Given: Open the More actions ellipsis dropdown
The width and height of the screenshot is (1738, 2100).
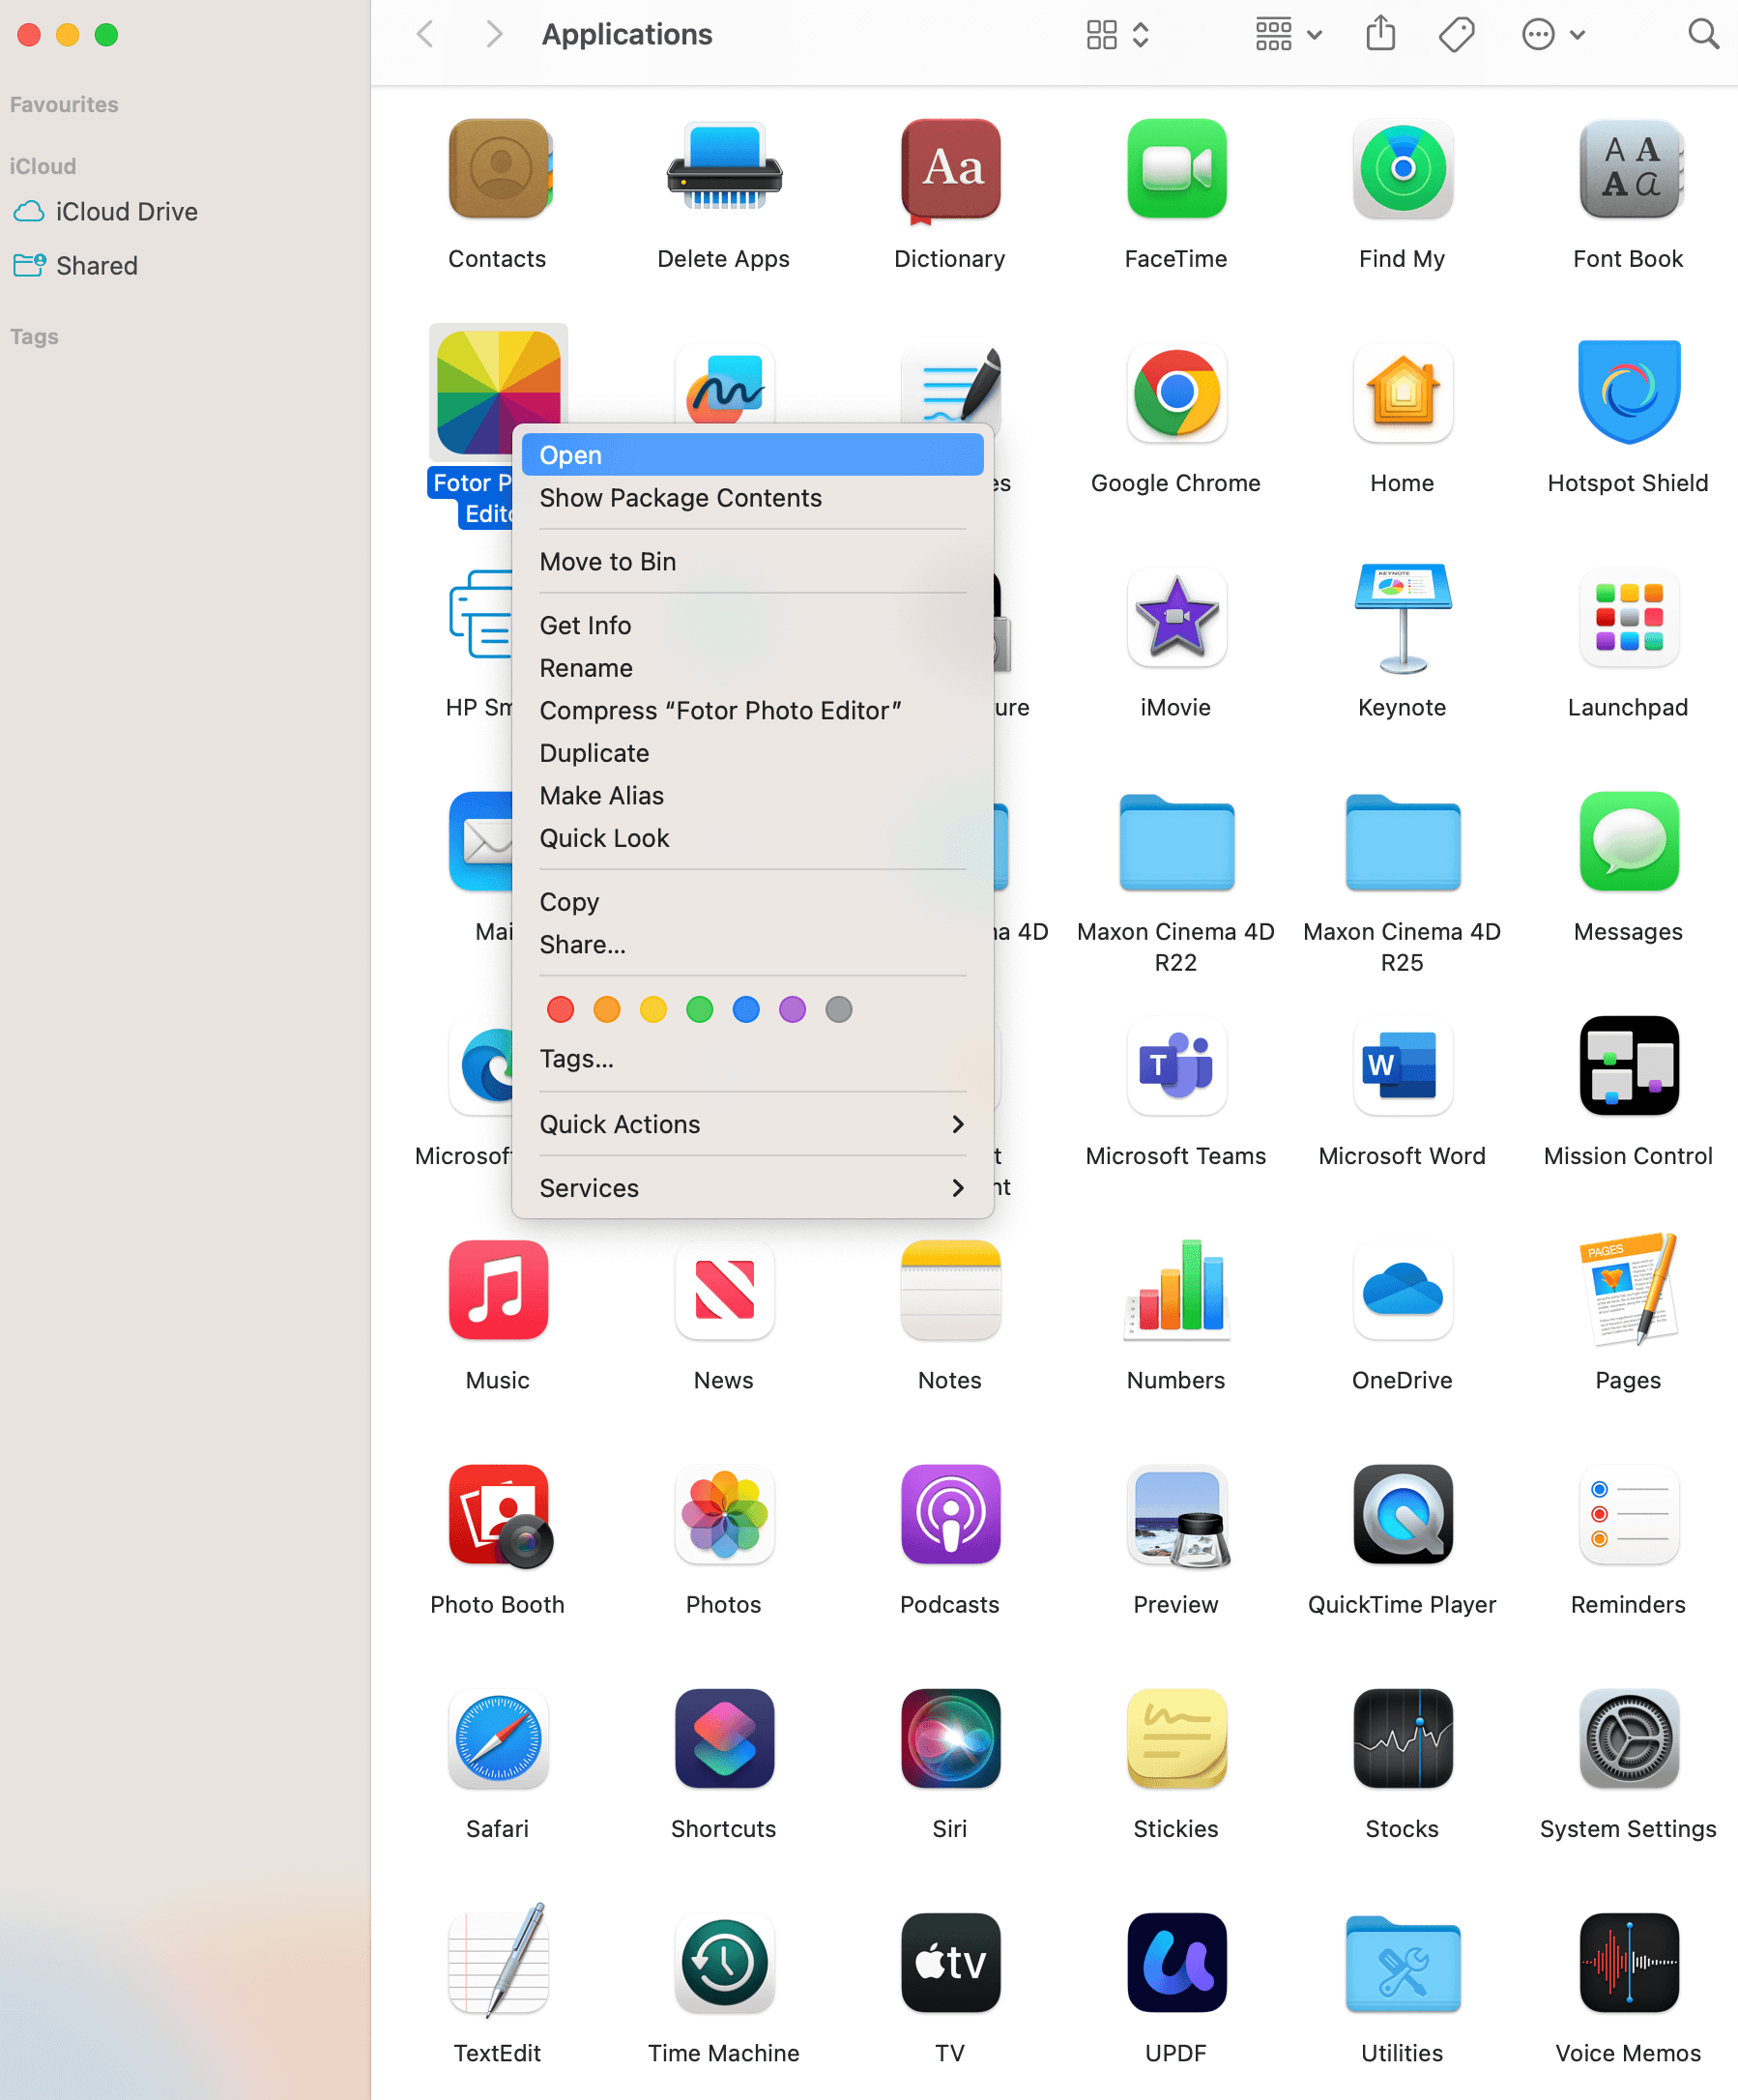Looking at the screenshot, I should pyautogui.click(x=1553, y=35).
